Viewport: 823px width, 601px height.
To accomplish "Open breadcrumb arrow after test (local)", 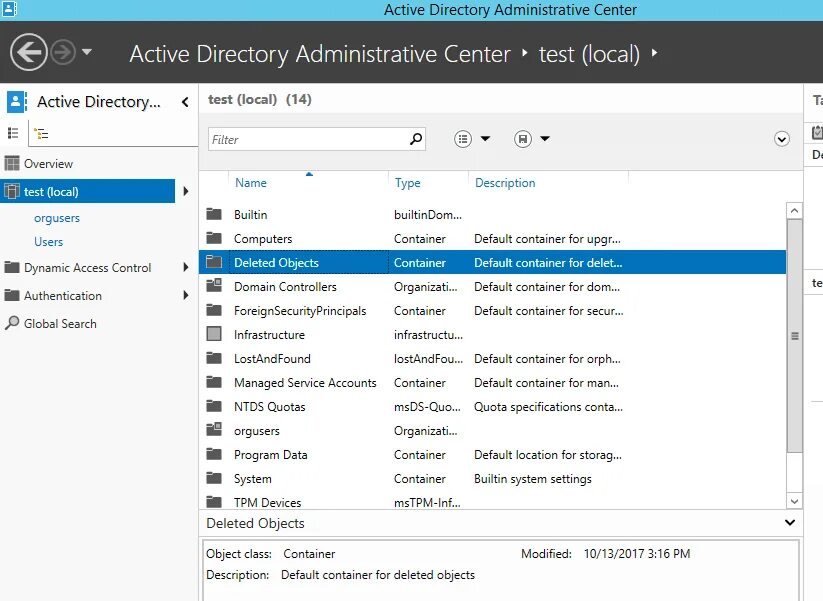I will (654, 52).
